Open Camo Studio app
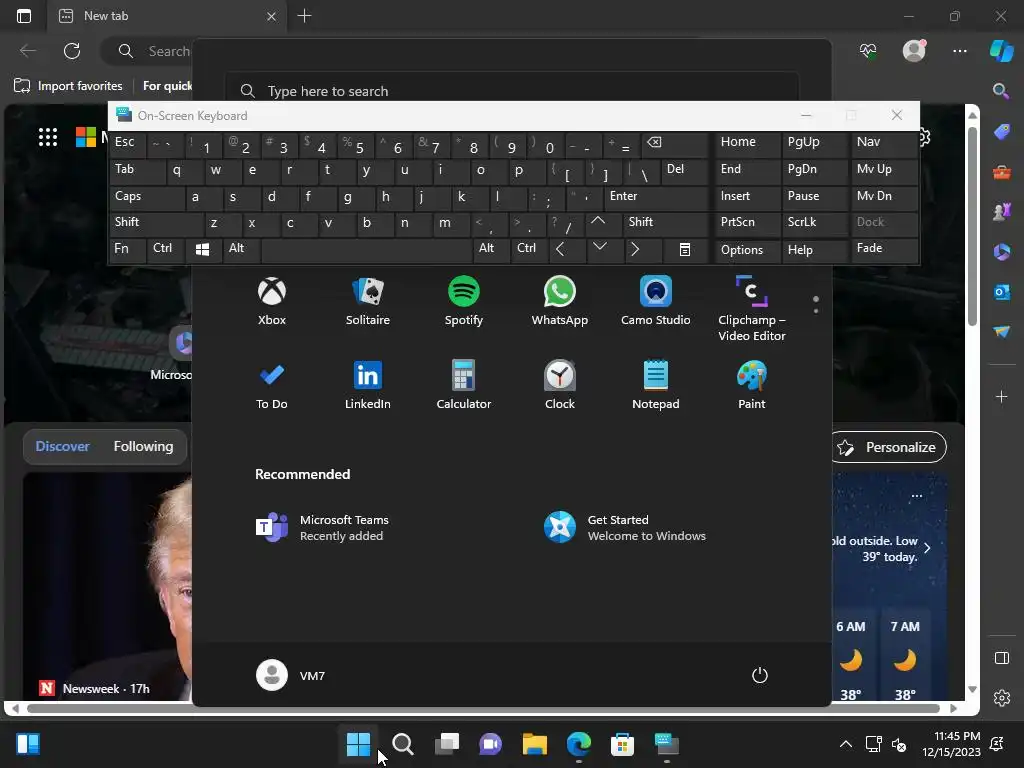Screen dimensions: 1024x768 (x=656, y=301)
